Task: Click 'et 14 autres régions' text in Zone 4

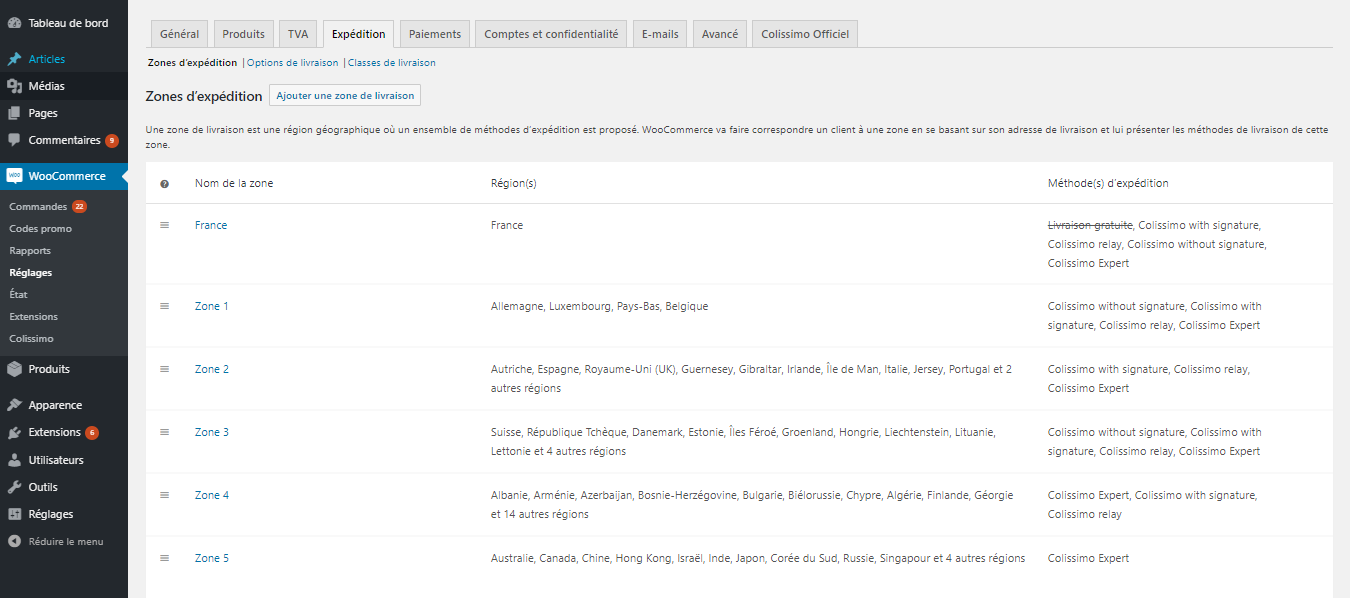Action: click(540, 514)
